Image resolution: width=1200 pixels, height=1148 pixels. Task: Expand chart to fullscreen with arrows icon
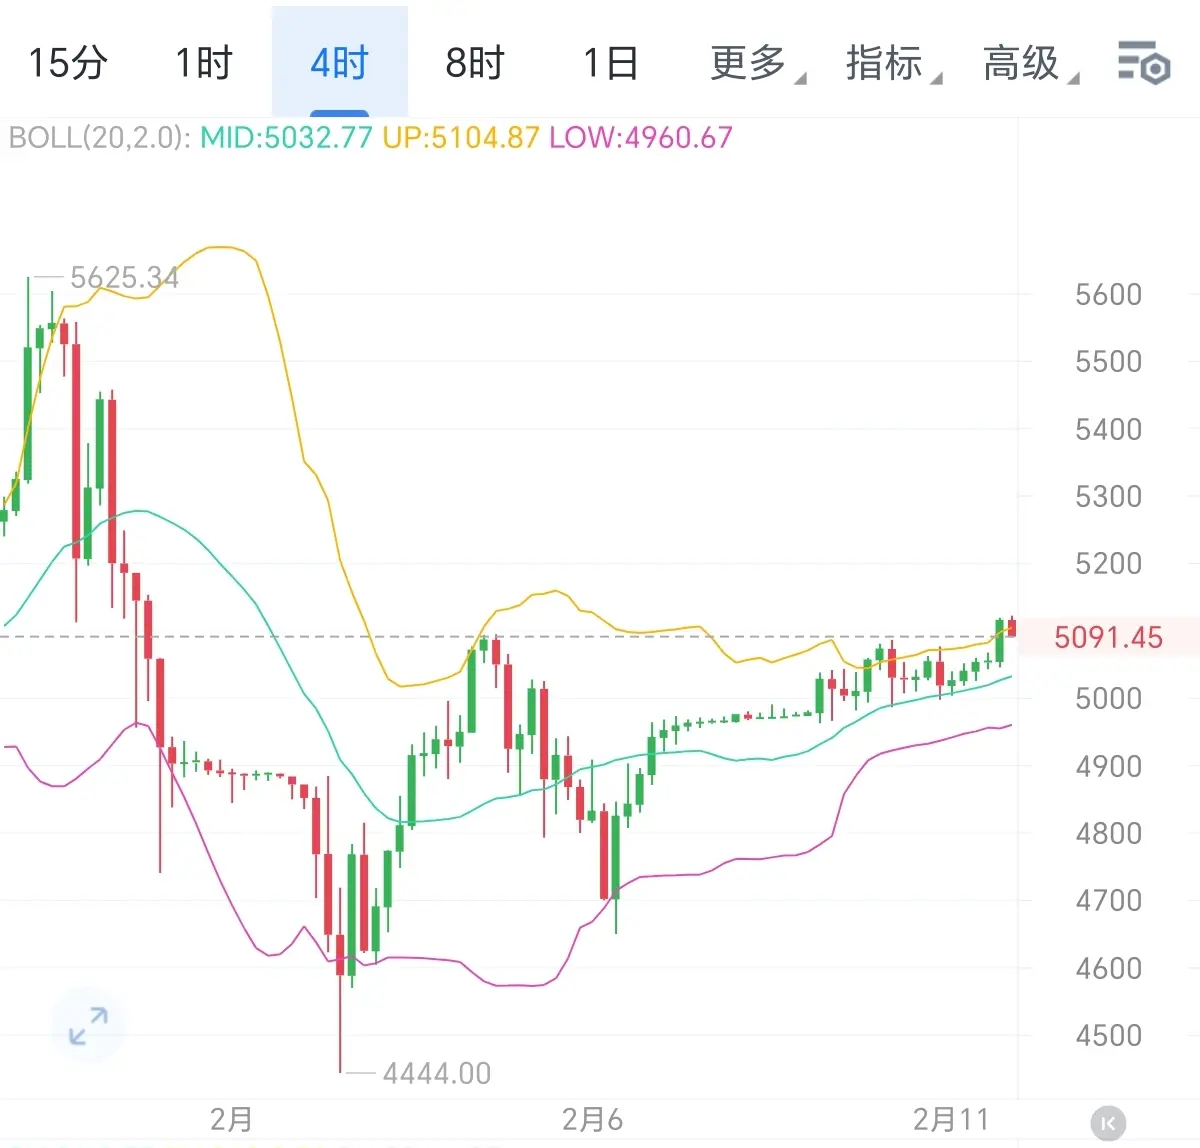(x=88, y=1026)
